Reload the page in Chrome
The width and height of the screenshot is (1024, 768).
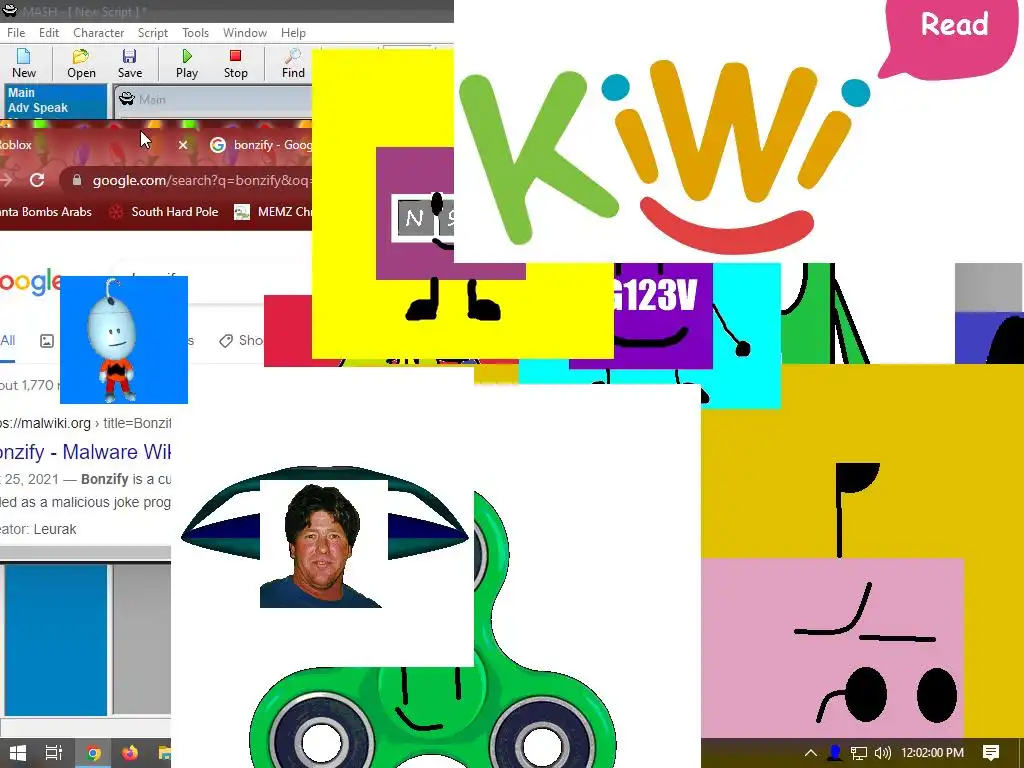(37, 180)
